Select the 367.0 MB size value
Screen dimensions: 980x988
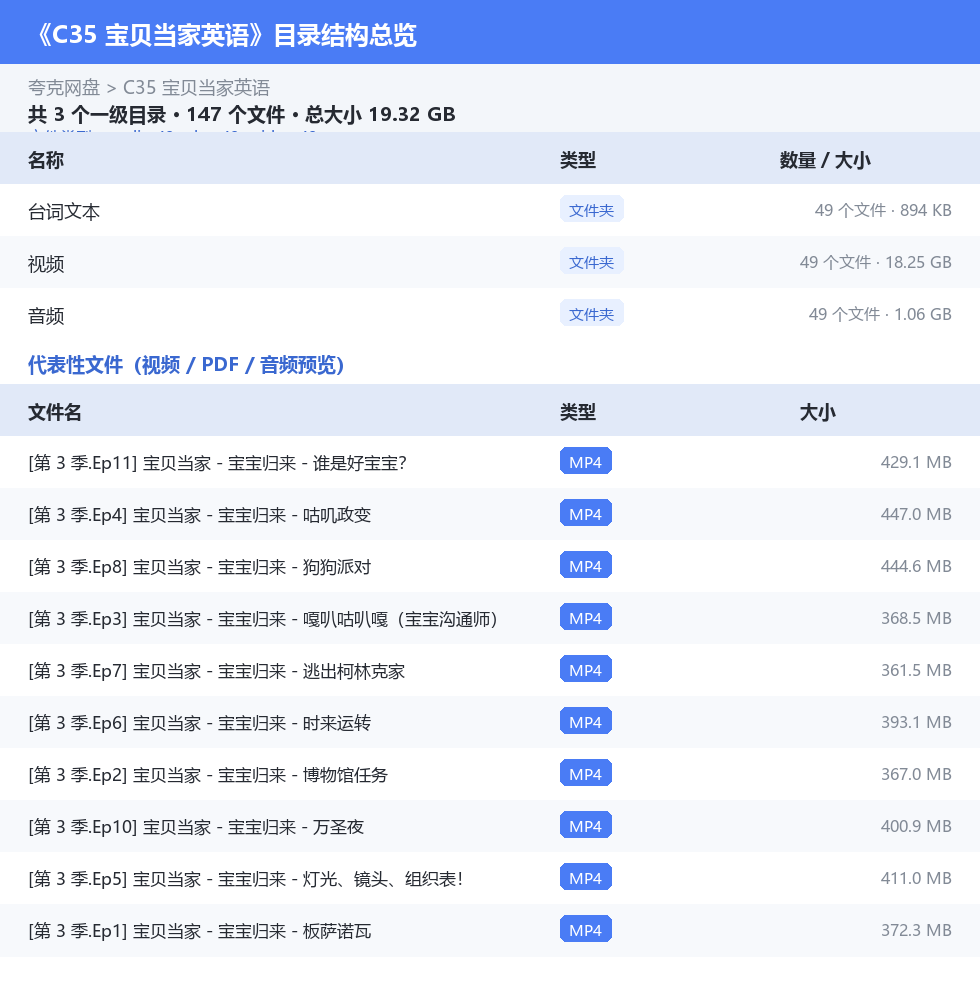(x=916, y=774)
